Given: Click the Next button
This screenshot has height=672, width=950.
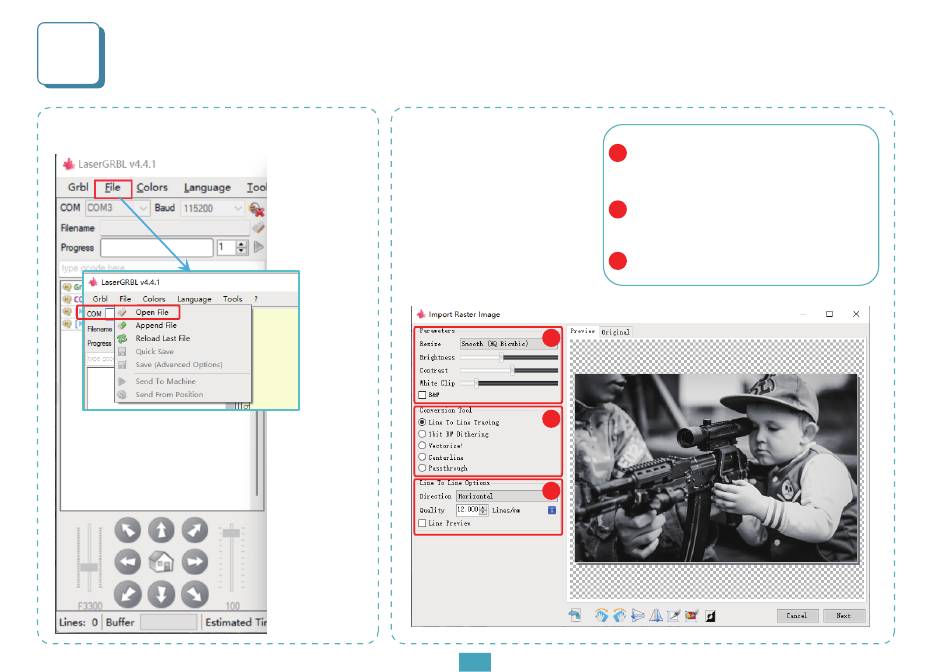Looking at the screenshot, I should 843,616.
